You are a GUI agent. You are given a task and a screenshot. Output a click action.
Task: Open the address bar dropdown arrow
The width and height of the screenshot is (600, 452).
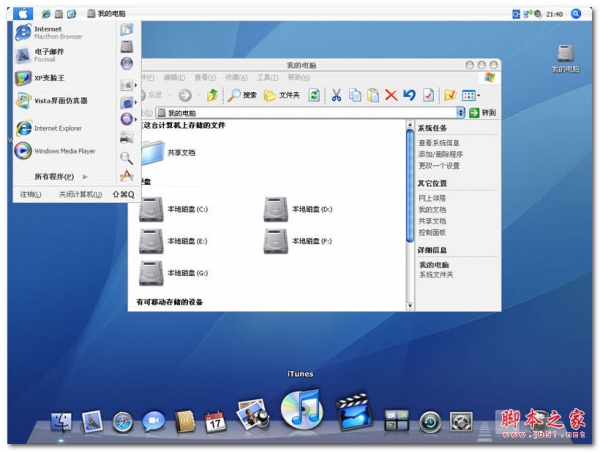click(x=460, y=113)
